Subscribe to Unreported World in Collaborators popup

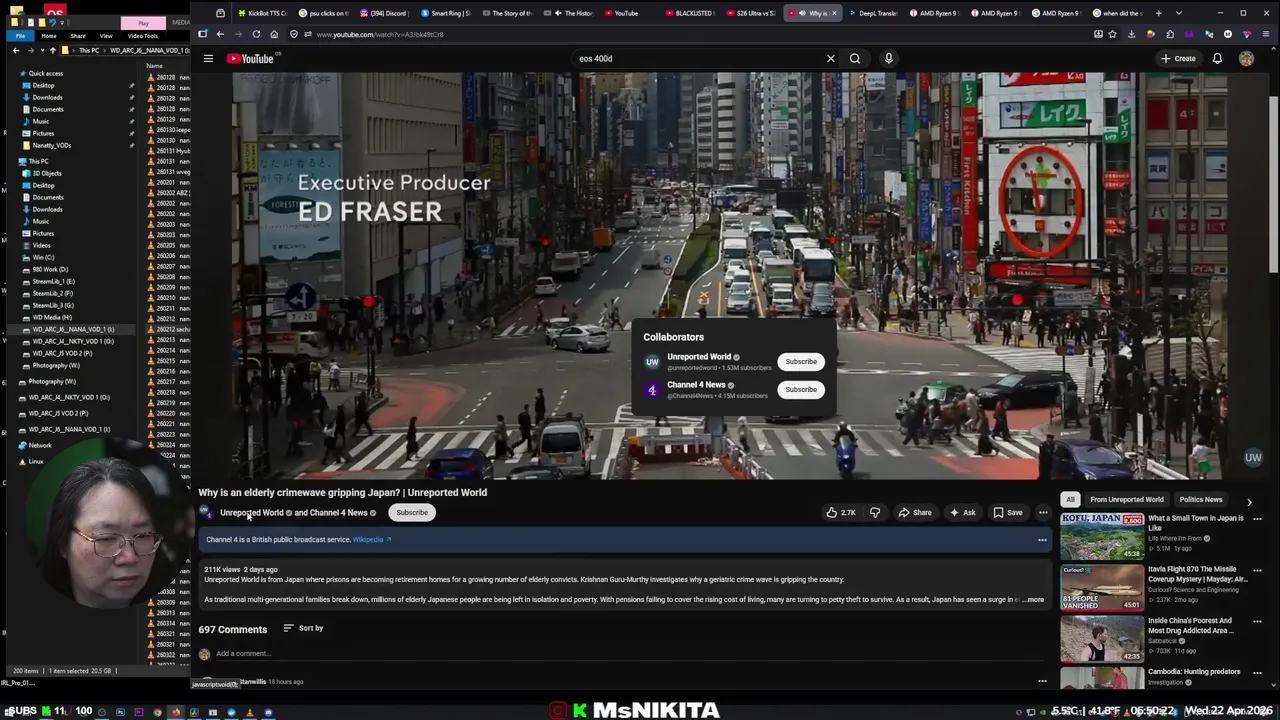click(x=801, y=361)
